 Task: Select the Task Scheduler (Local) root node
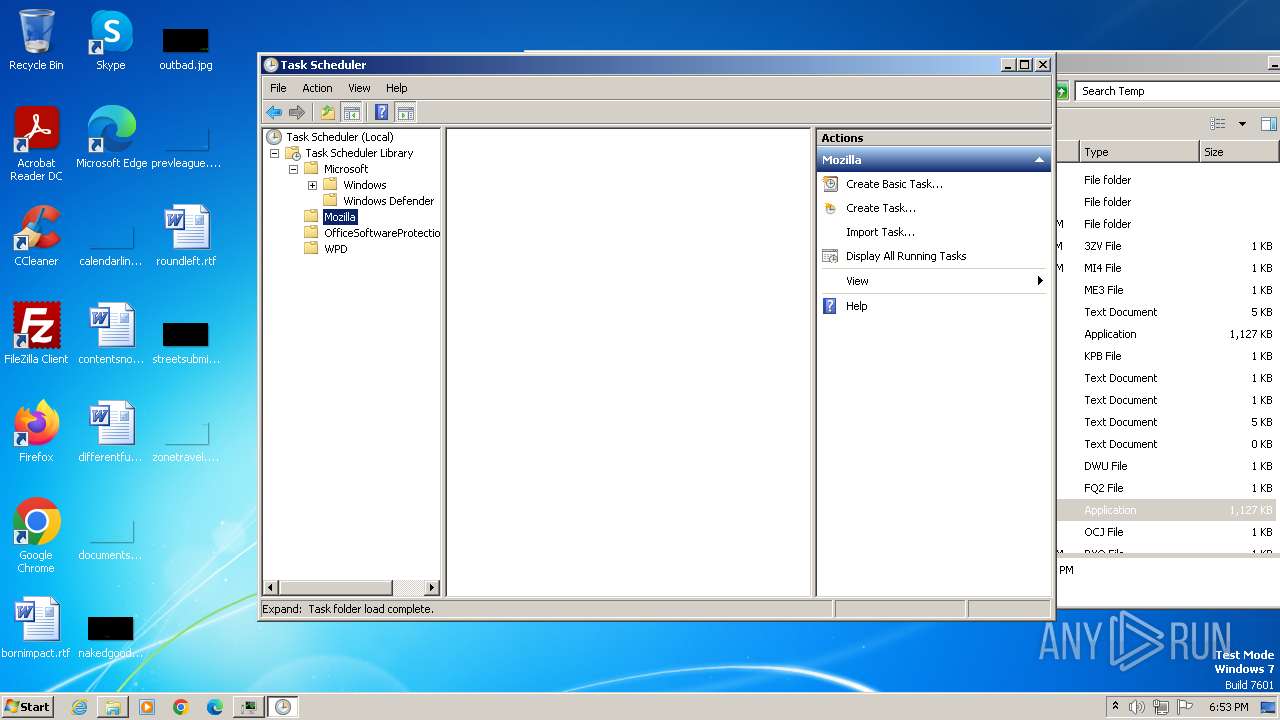[x=340, y=137]
